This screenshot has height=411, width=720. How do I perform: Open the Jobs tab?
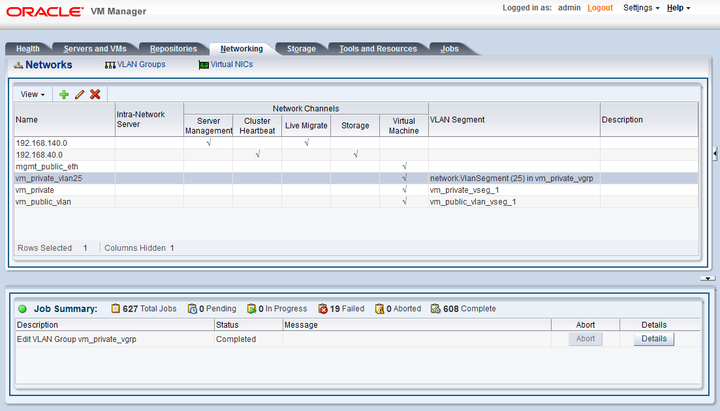click(450, 49)
